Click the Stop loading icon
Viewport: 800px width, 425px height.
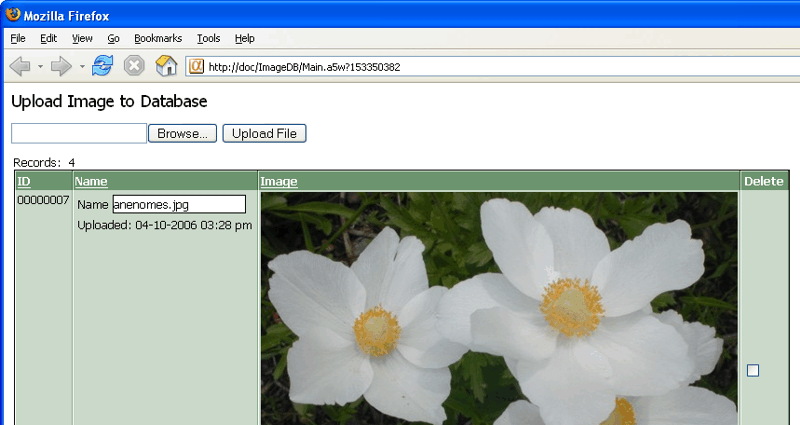click(x=134, y=66)
